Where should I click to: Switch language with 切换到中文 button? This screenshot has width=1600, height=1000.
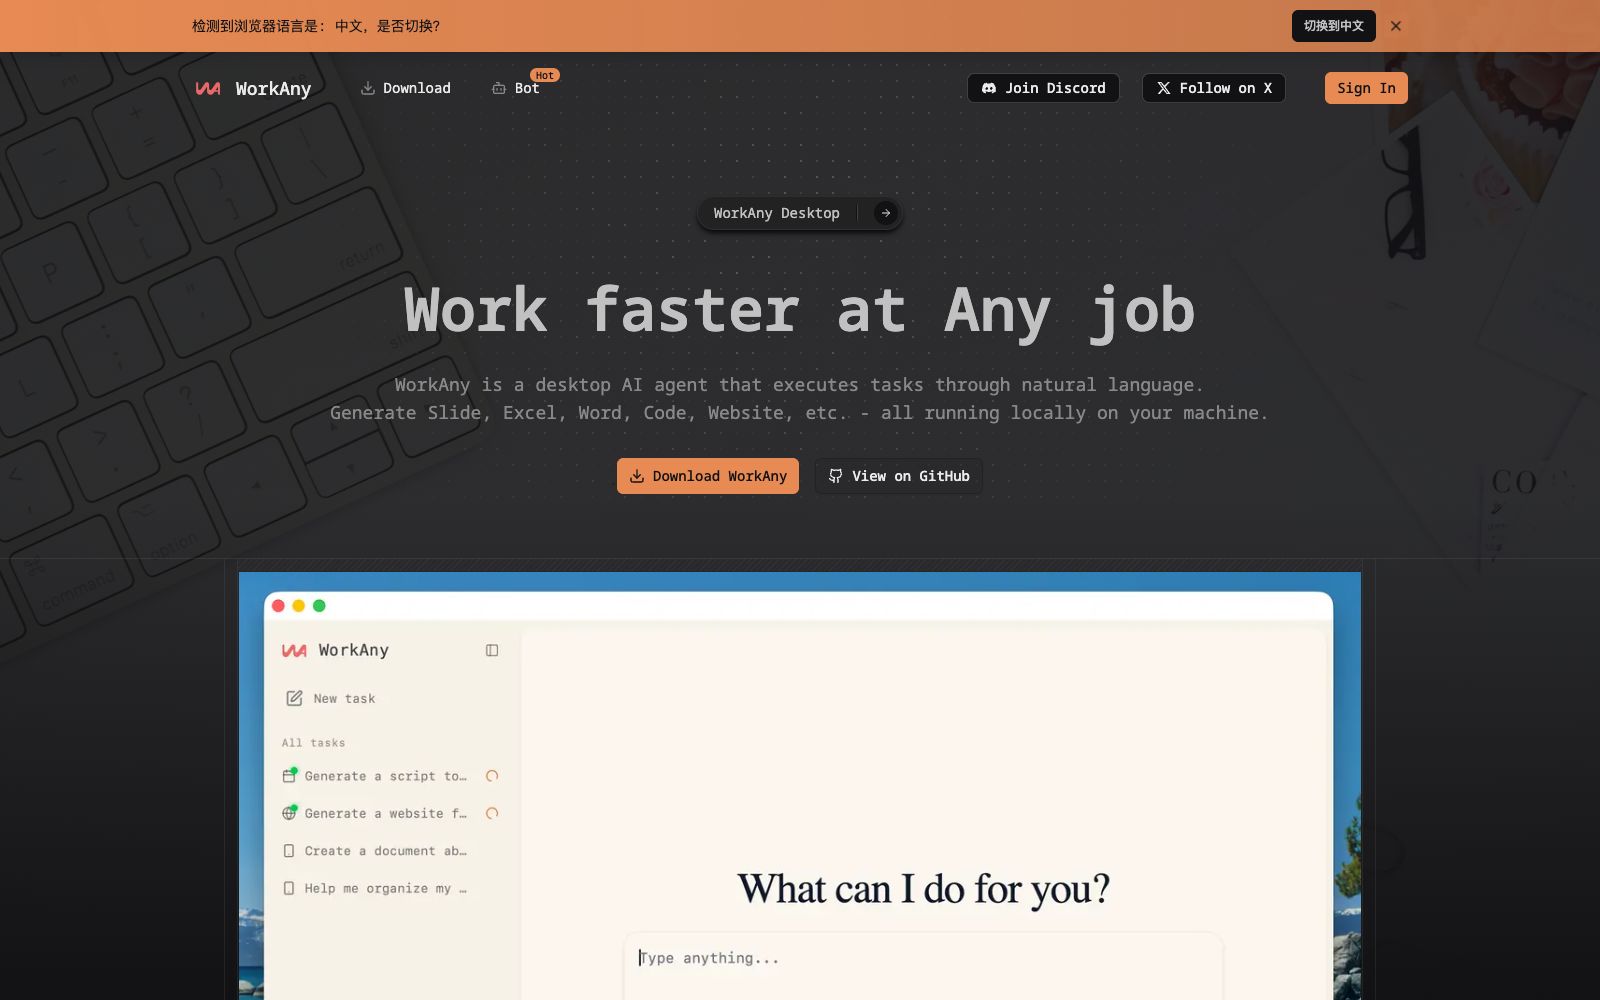(1333, 26)
